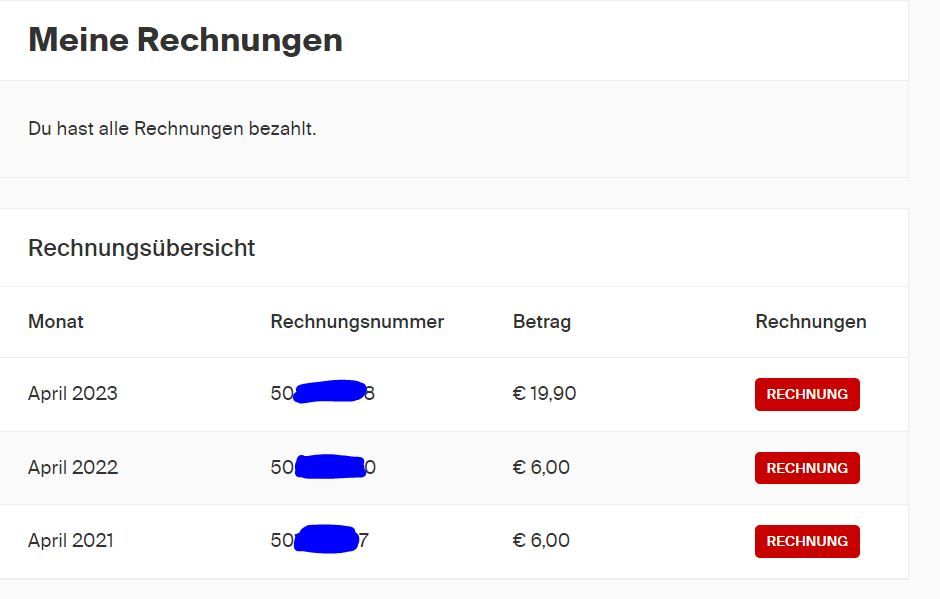Image resolution: width=940 pixels, height=599 pixels.
Task: Click the Rechnungsübersicht section title
Action: pyautogui.click(x=142, y=247)
